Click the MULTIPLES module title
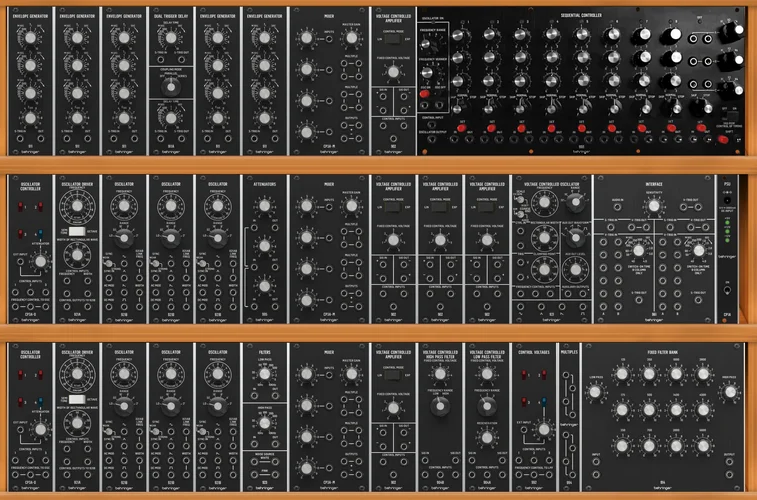This screenshot has height=500, width=757. [x=569, y=352]
